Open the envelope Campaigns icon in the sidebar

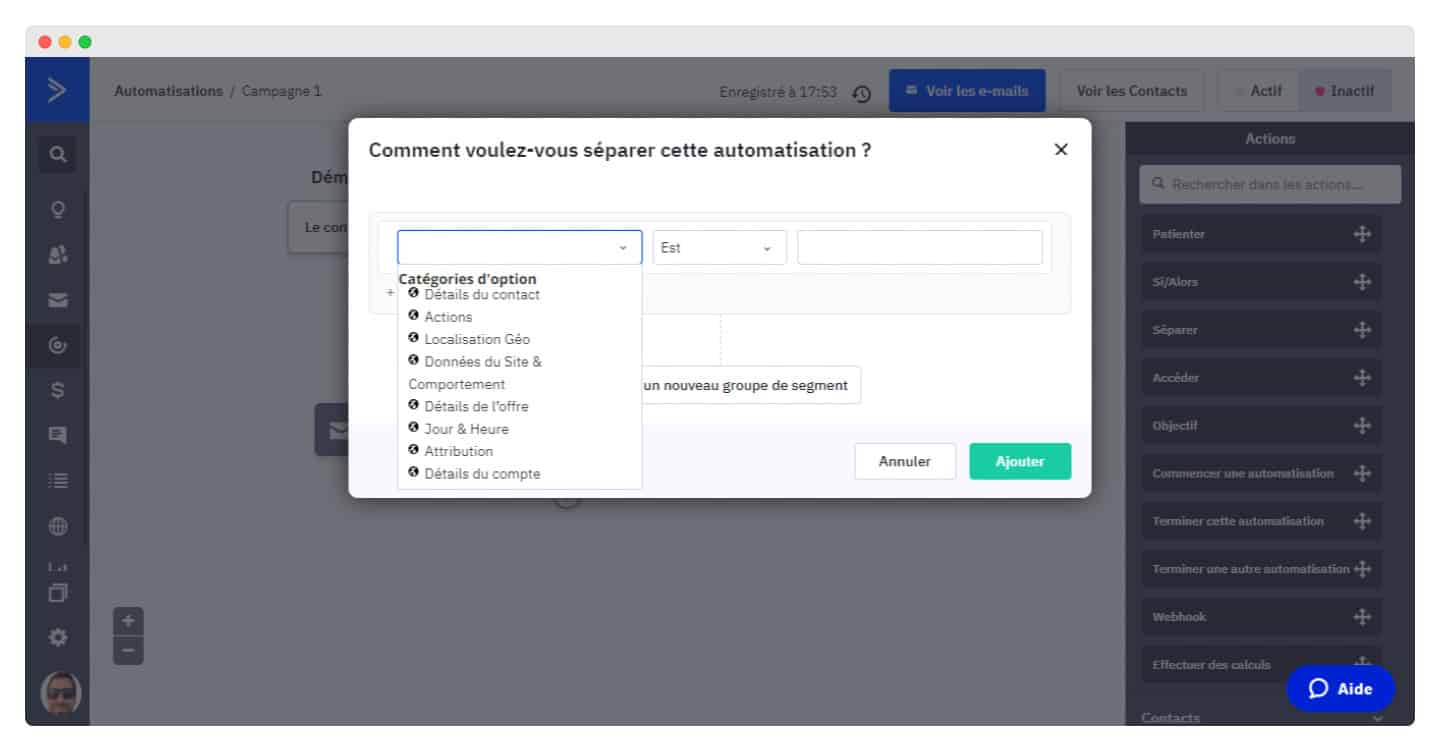tap(58, 300)
